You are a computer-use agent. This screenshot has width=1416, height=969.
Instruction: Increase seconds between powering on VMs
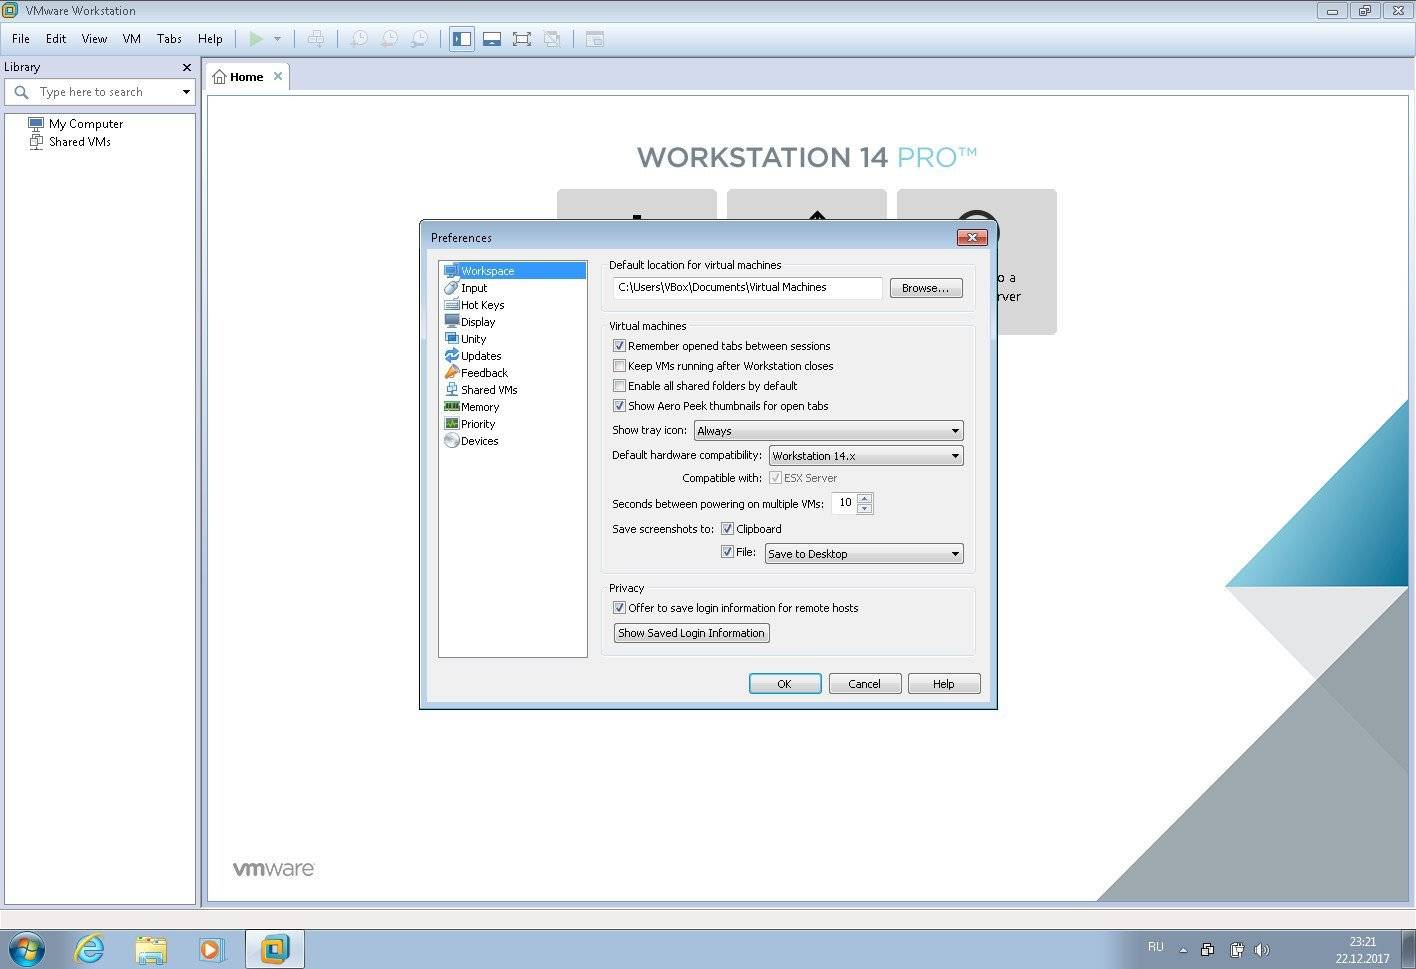click(865, 498)
